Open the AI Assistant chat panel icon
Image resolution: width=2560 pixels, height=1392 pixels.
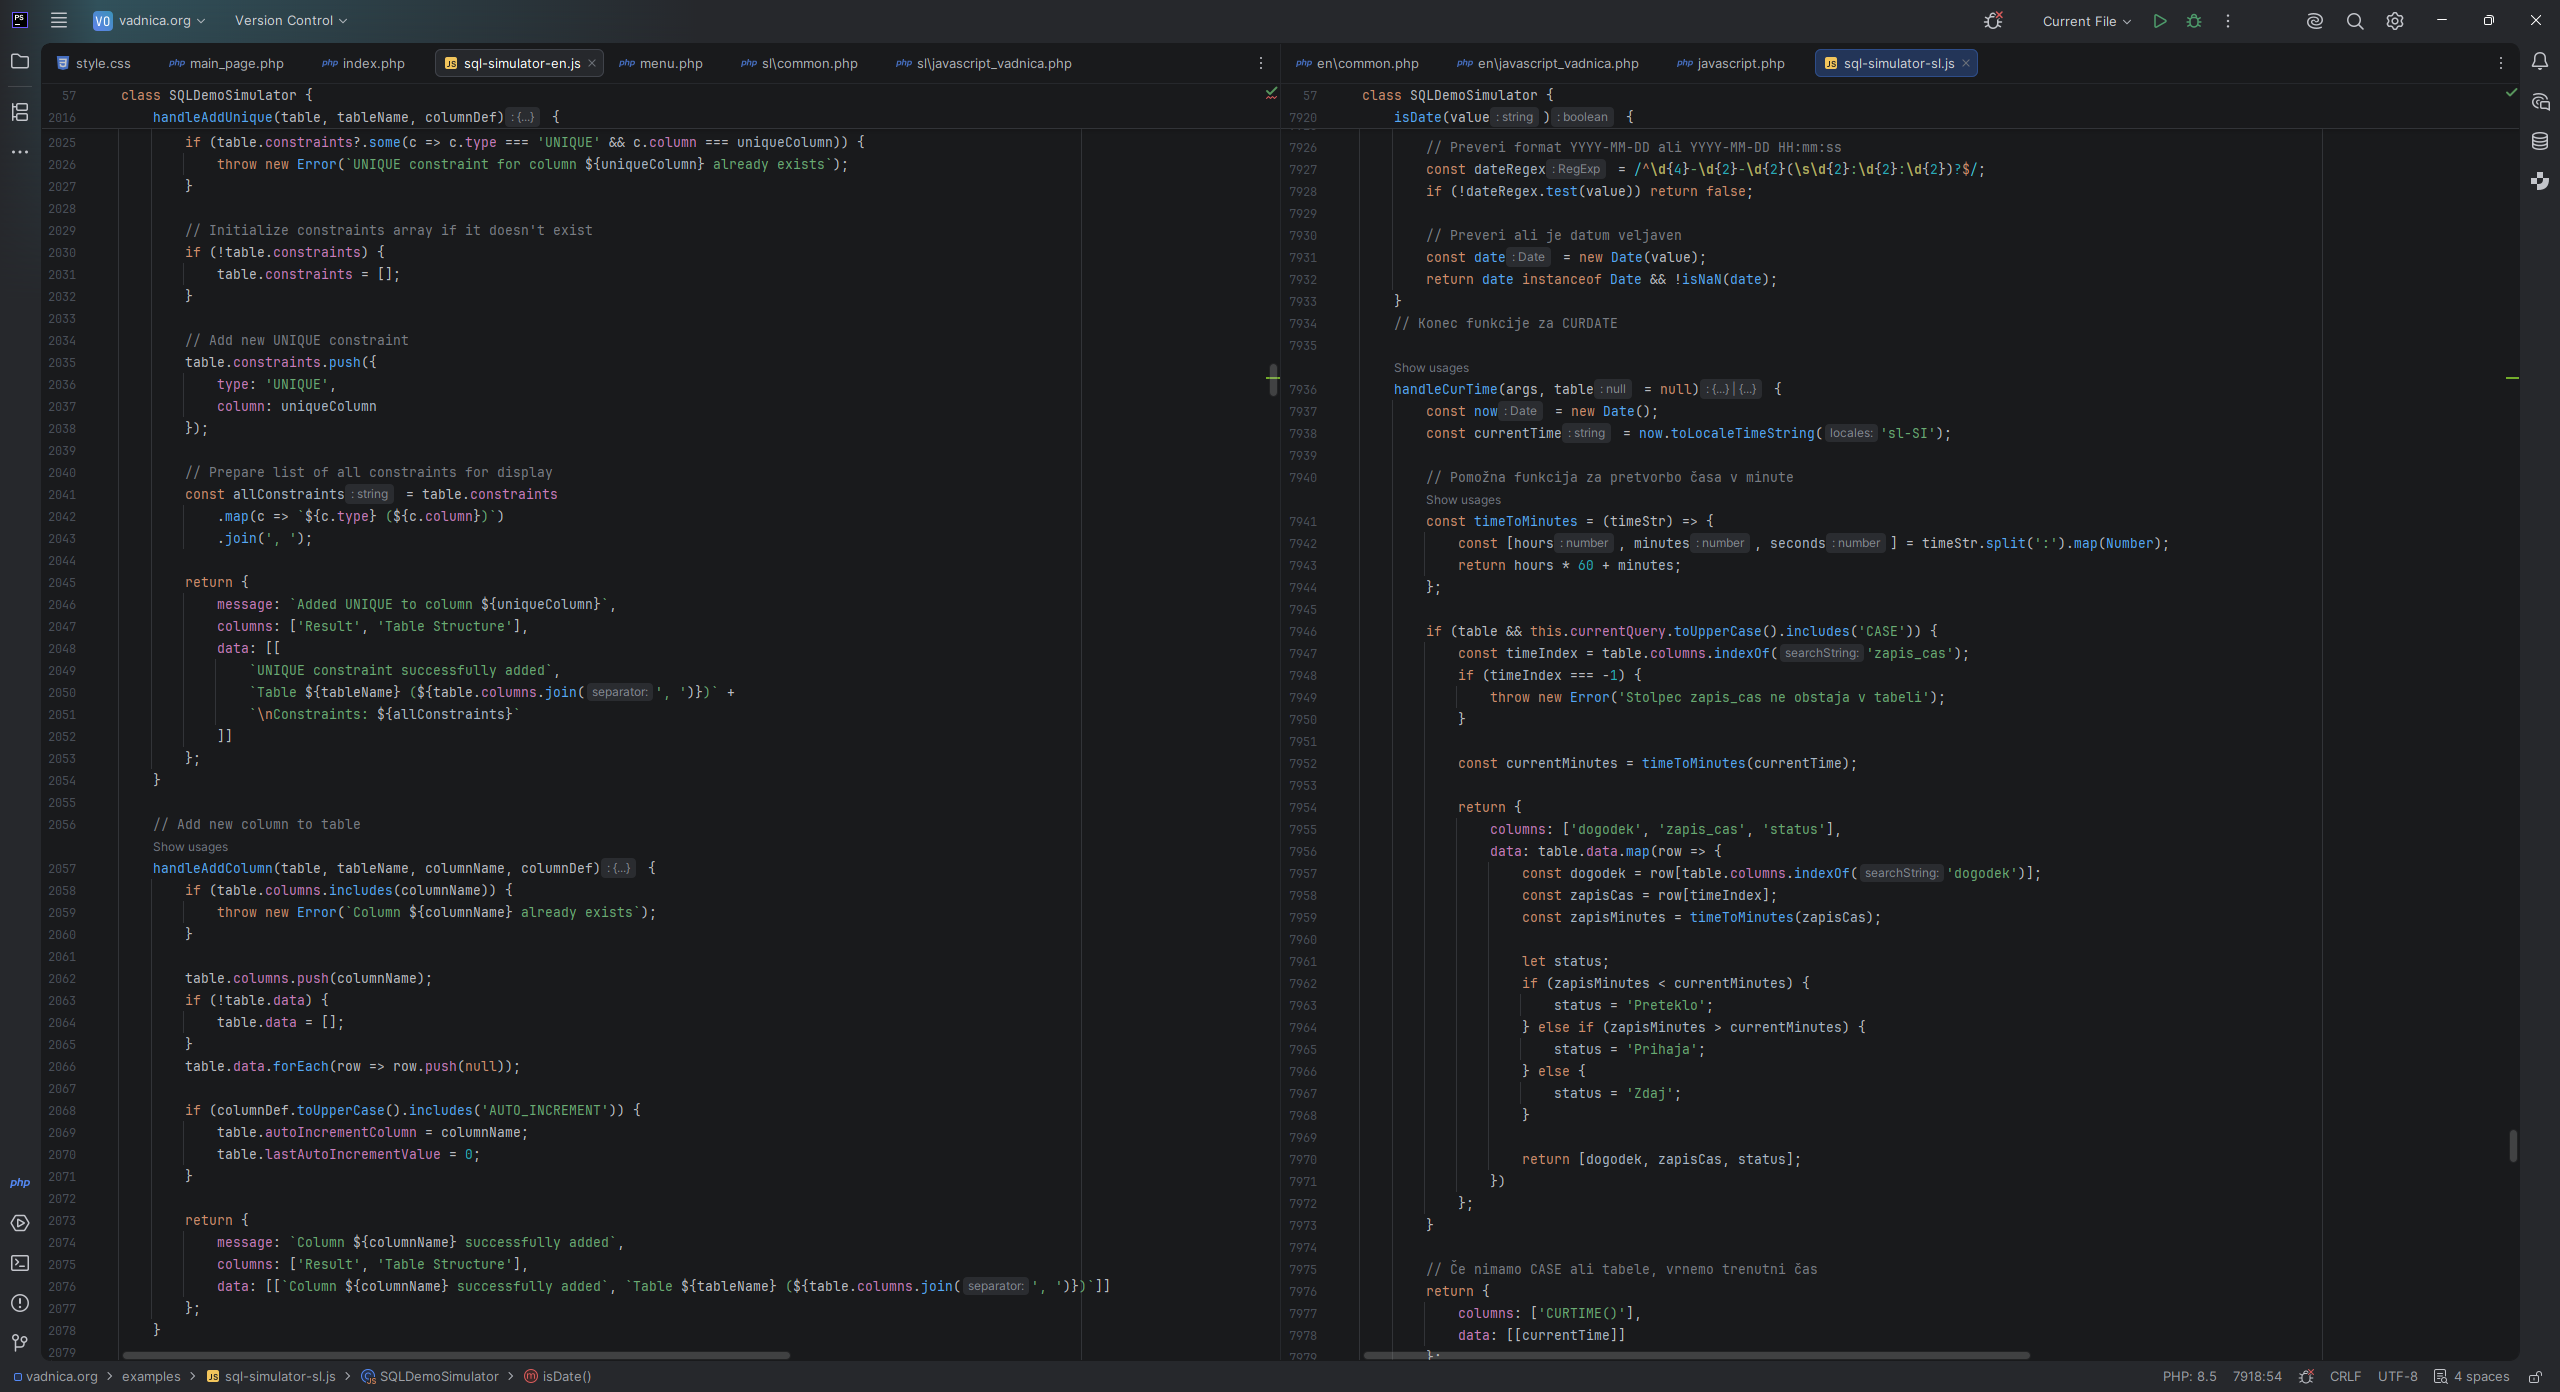[x=2540, y=102]
